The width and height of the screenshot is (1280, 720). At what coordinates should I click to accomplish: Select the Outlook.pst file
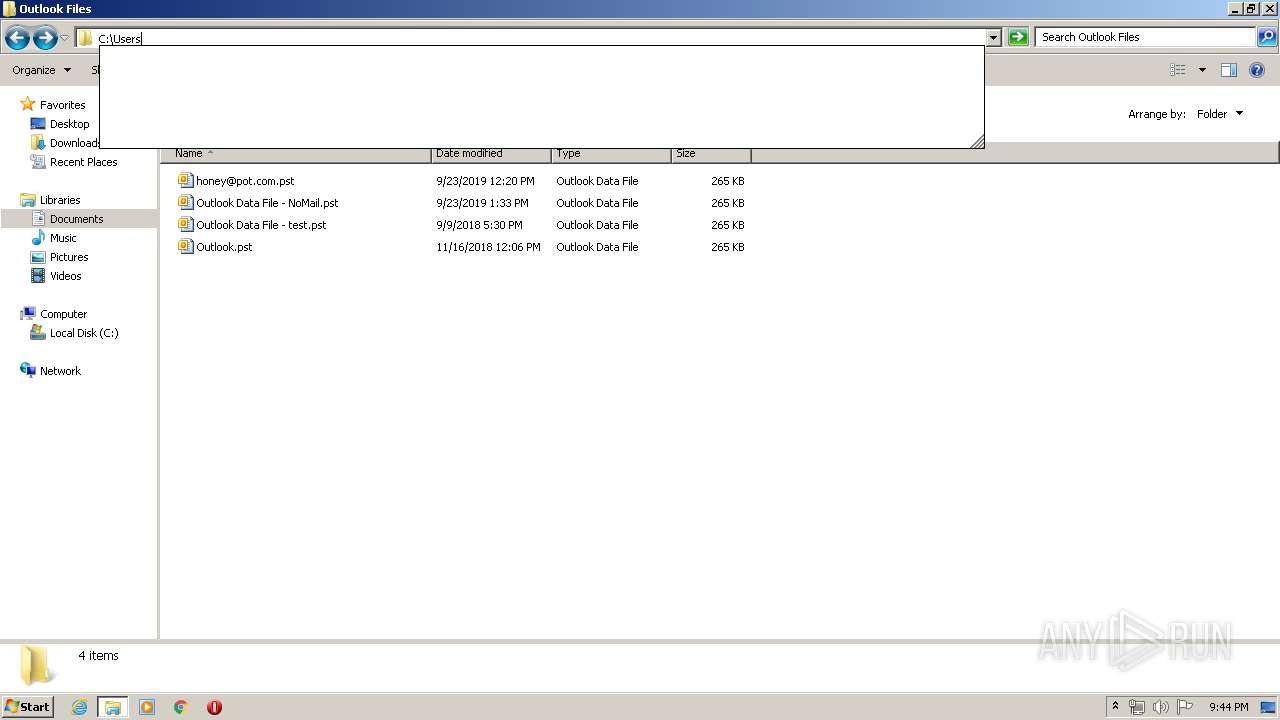click(x=224, y=247)
